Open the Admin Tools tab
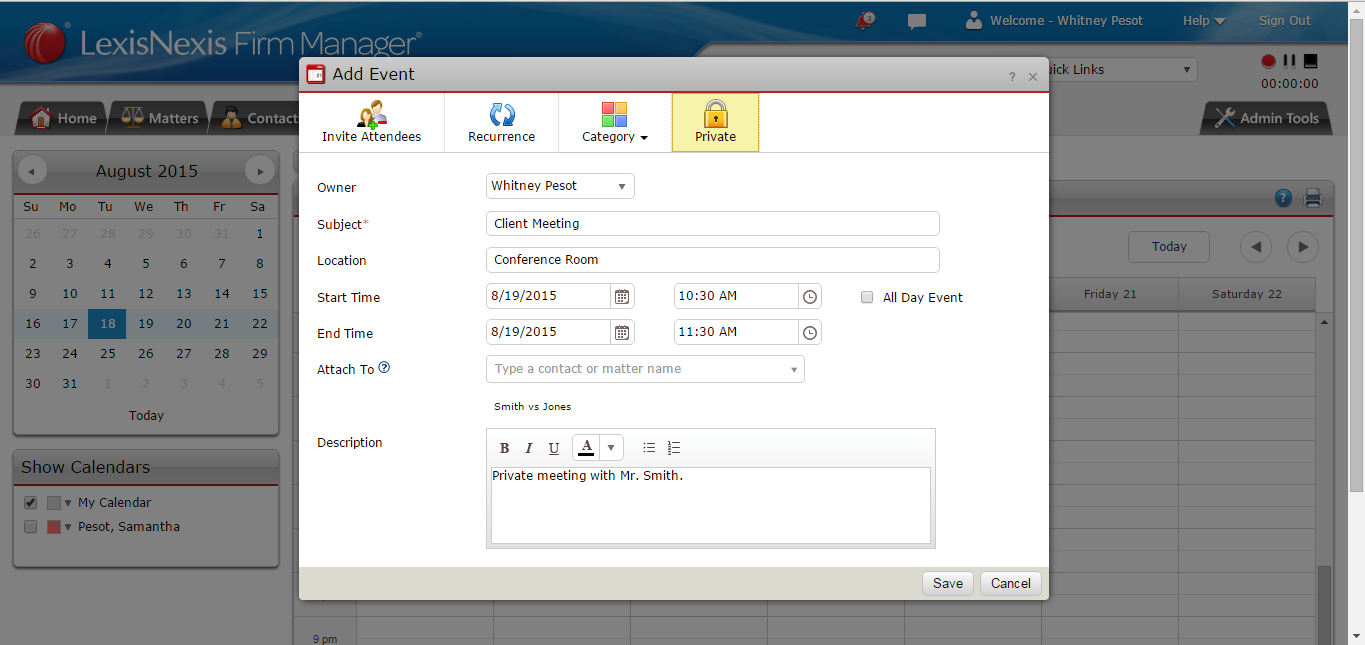 (1267, 118)
